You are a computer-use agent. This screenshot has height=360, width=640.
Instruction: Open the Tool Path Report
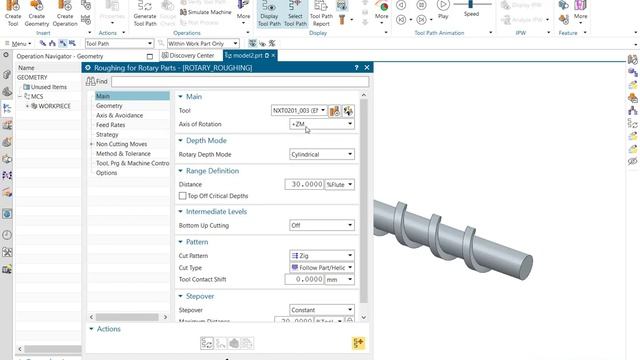pyautogui.click(x=321, y=13)
